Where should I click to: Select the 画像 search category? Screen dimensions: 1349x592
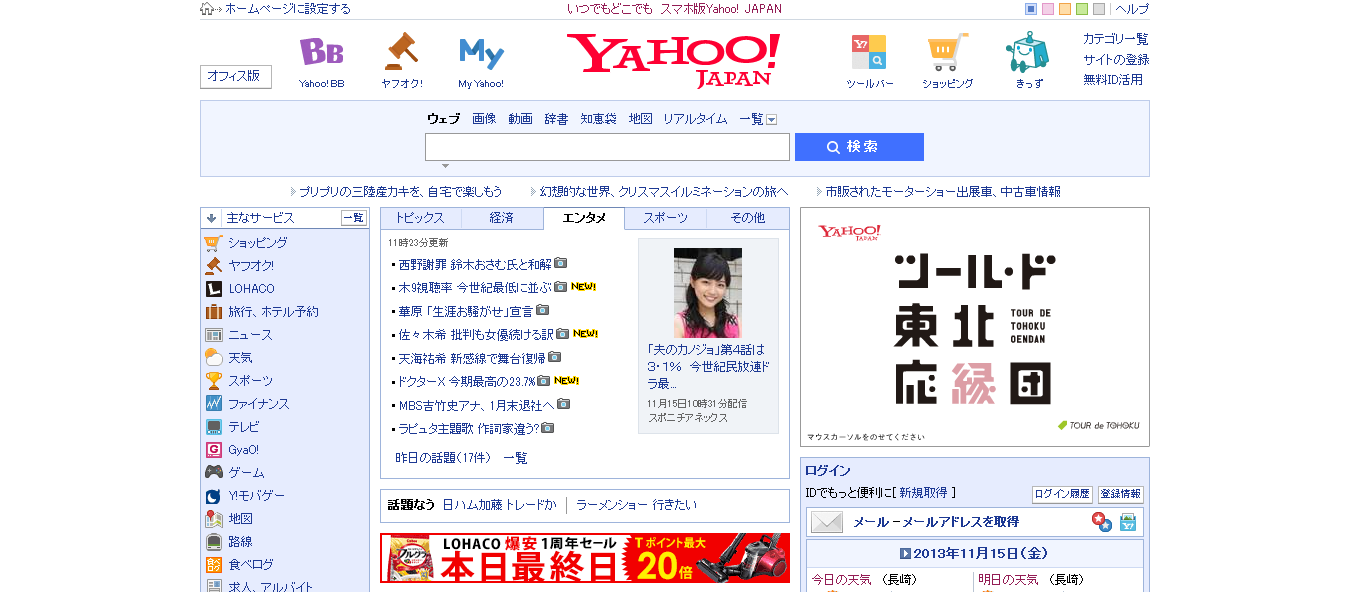484,119
